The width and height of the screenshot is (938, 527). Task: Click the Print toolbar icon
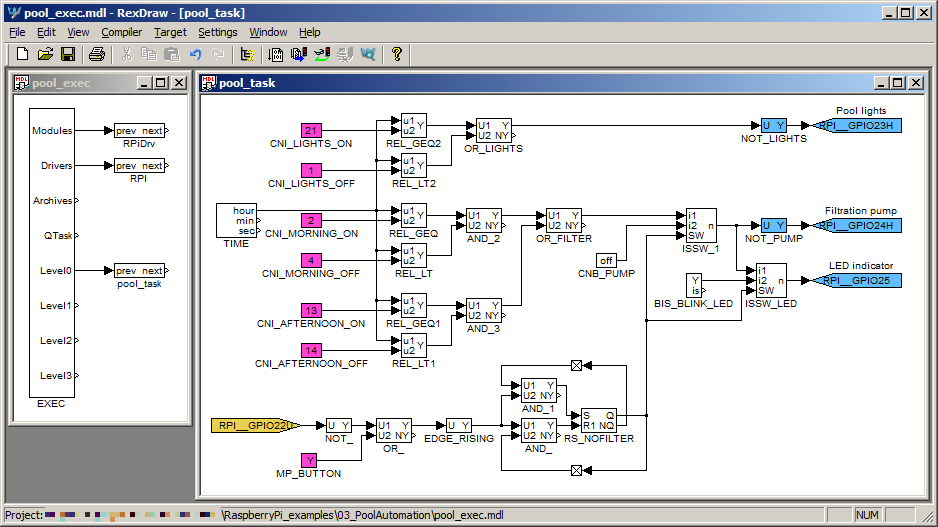(x=96, y=54)
